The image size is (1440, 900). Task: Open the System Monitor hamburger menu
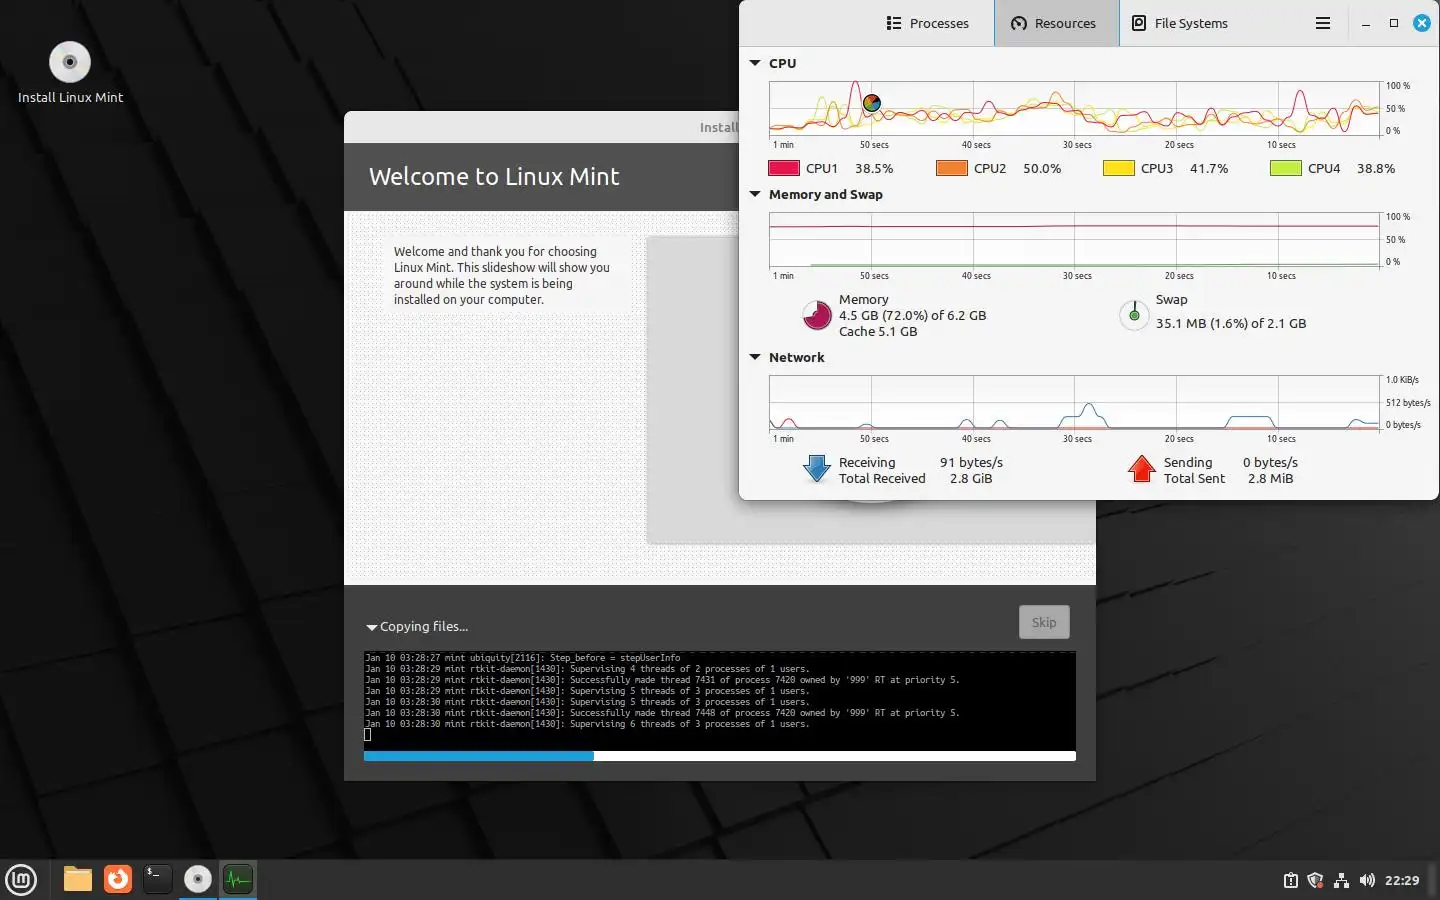1322,23
